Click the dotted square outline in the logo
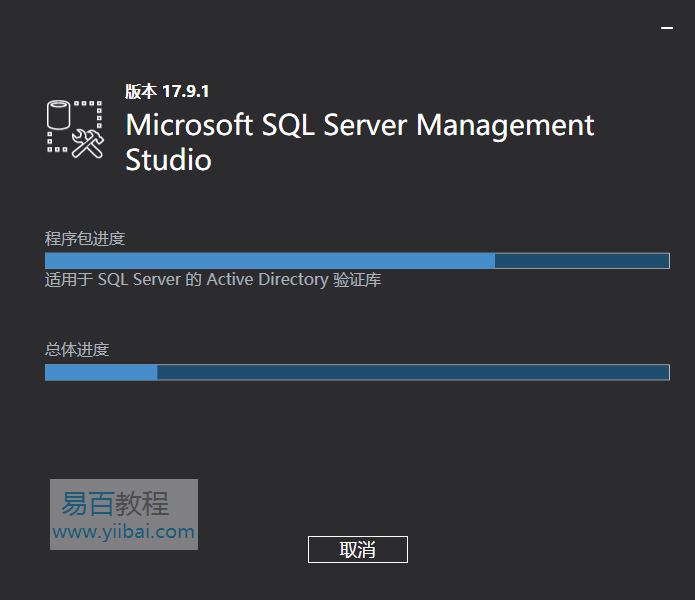695x600 pixels. pyautogui.click(x=75, y=126)
